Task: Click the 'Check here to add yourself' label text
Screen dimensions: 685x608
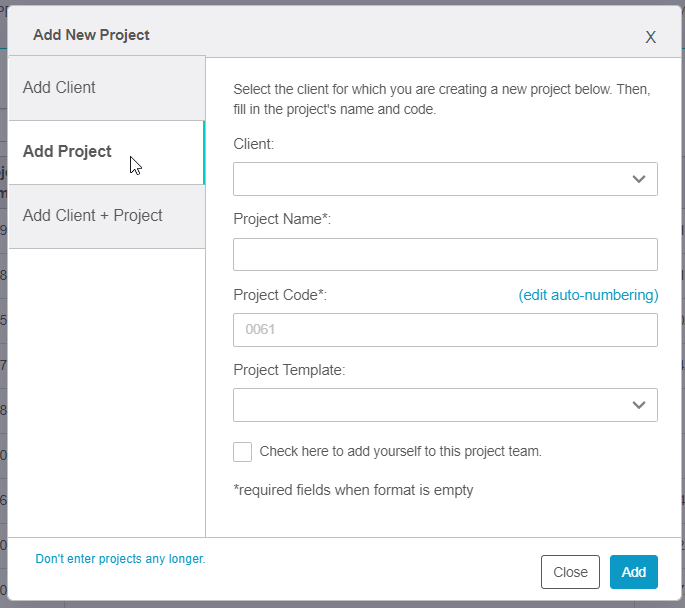Action: click(400, 451)
